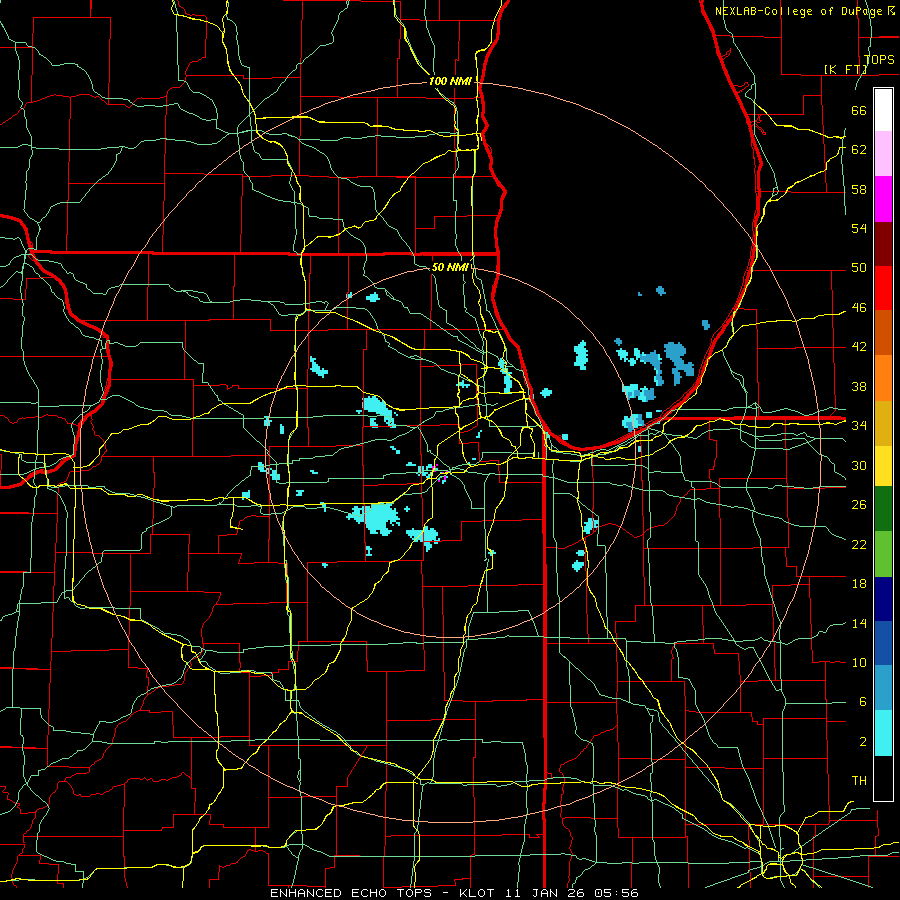Click the light pink 62 kft legend swatch
900x900 pixels.
pos(883,154)
